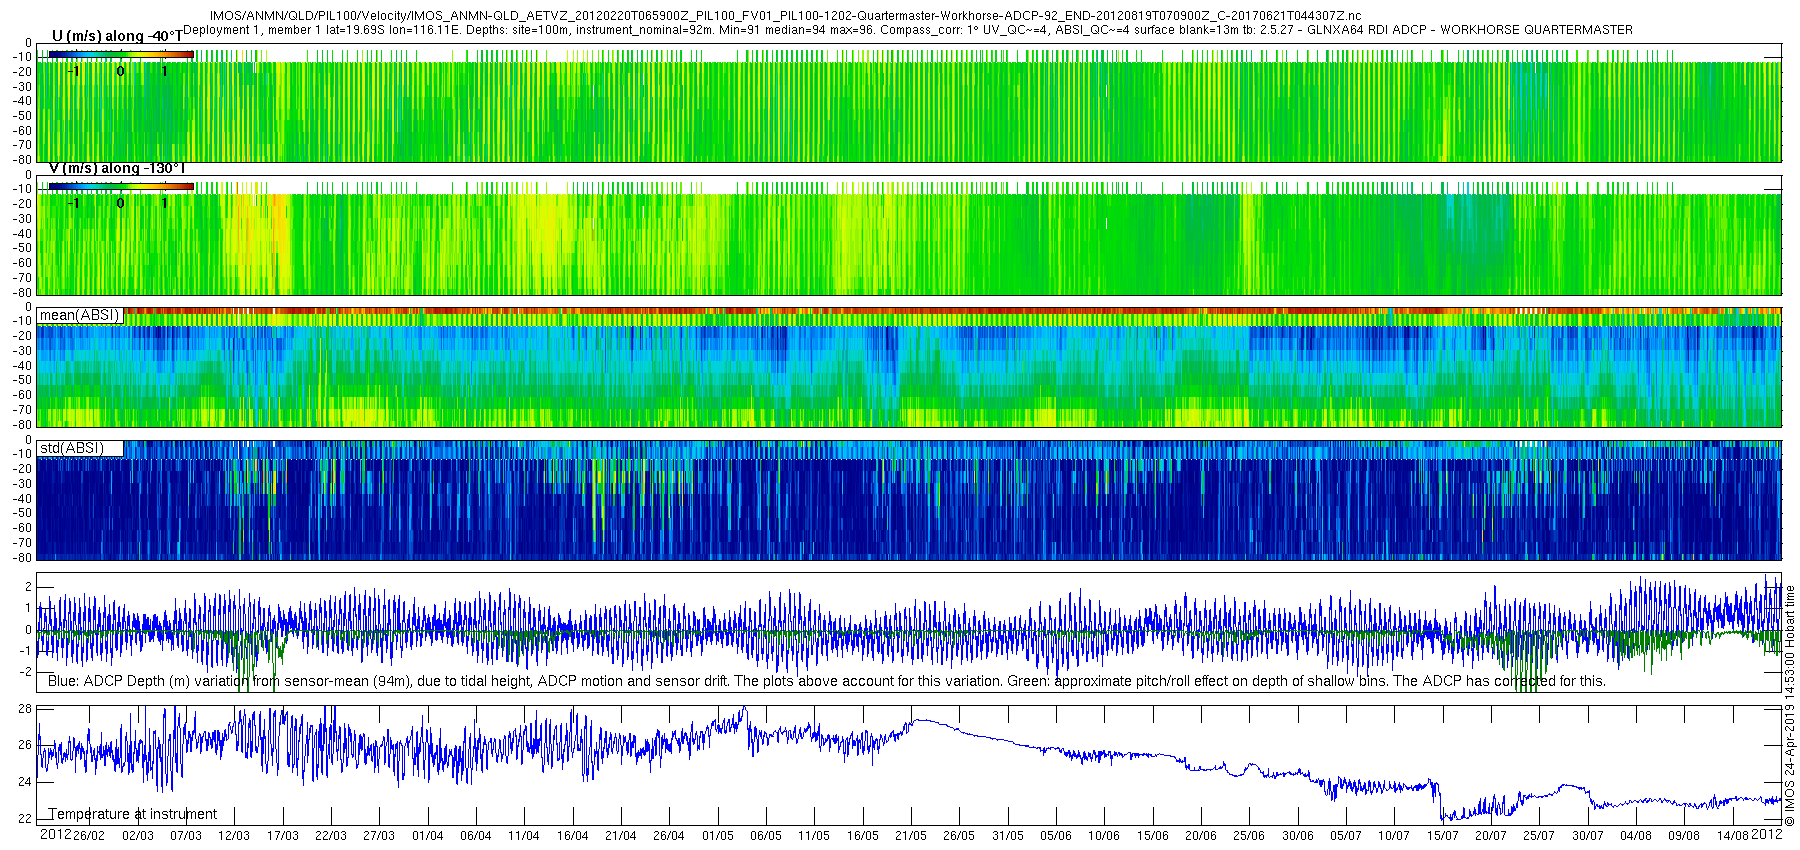The height and width of the screenshot is (850, 1800).
Task: Click the '12/03' date tick label
Action: point(234,836)
